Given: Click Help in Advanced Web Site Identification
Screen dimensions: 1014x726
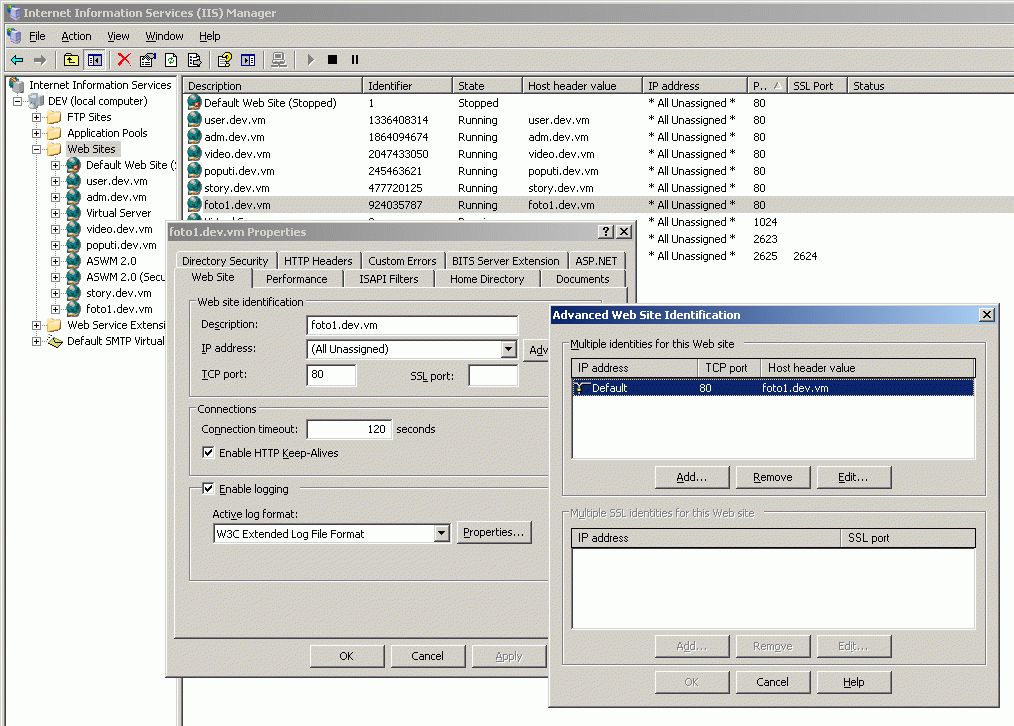Looking at the screenshot, I should coord(854,682).
